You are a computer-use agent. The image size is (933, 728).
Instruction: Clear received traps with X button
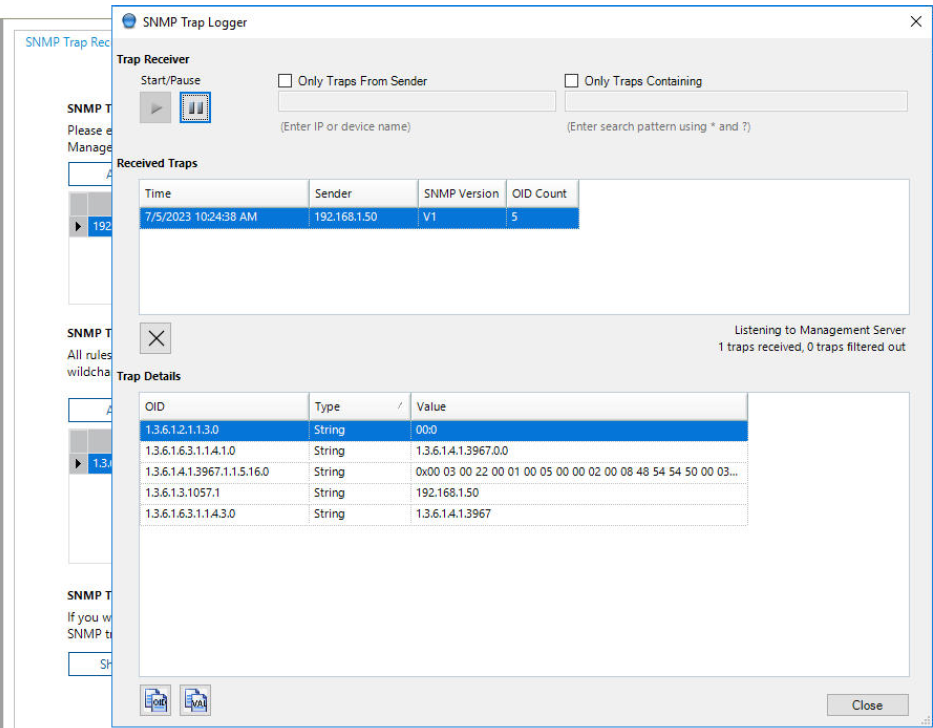pos(156,338)
